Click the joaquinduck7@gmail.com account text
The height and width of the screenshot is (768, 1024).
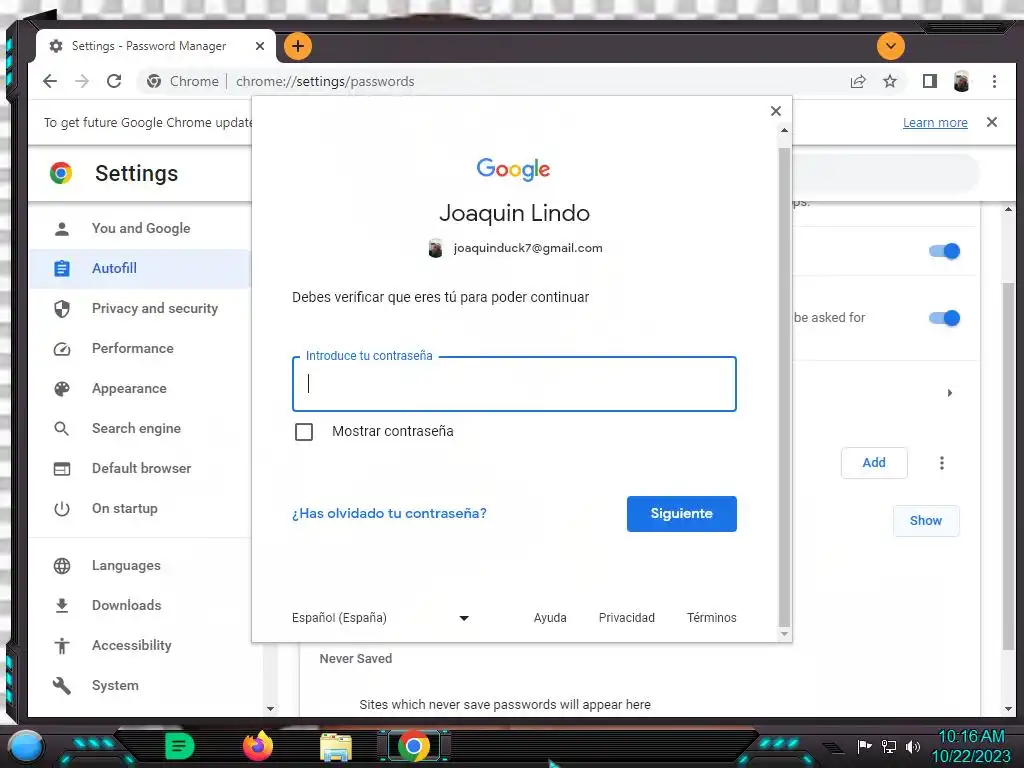coord(528,248)
